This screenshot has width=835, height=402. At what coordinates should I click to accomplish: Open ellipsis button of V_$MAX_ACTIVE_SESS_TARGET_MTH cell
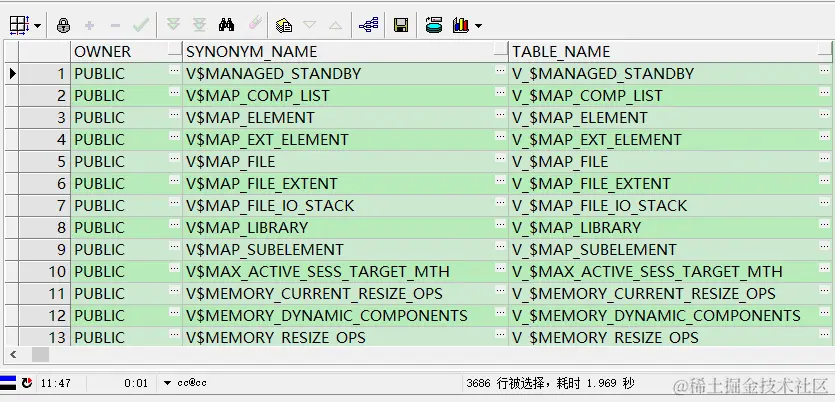825,268
